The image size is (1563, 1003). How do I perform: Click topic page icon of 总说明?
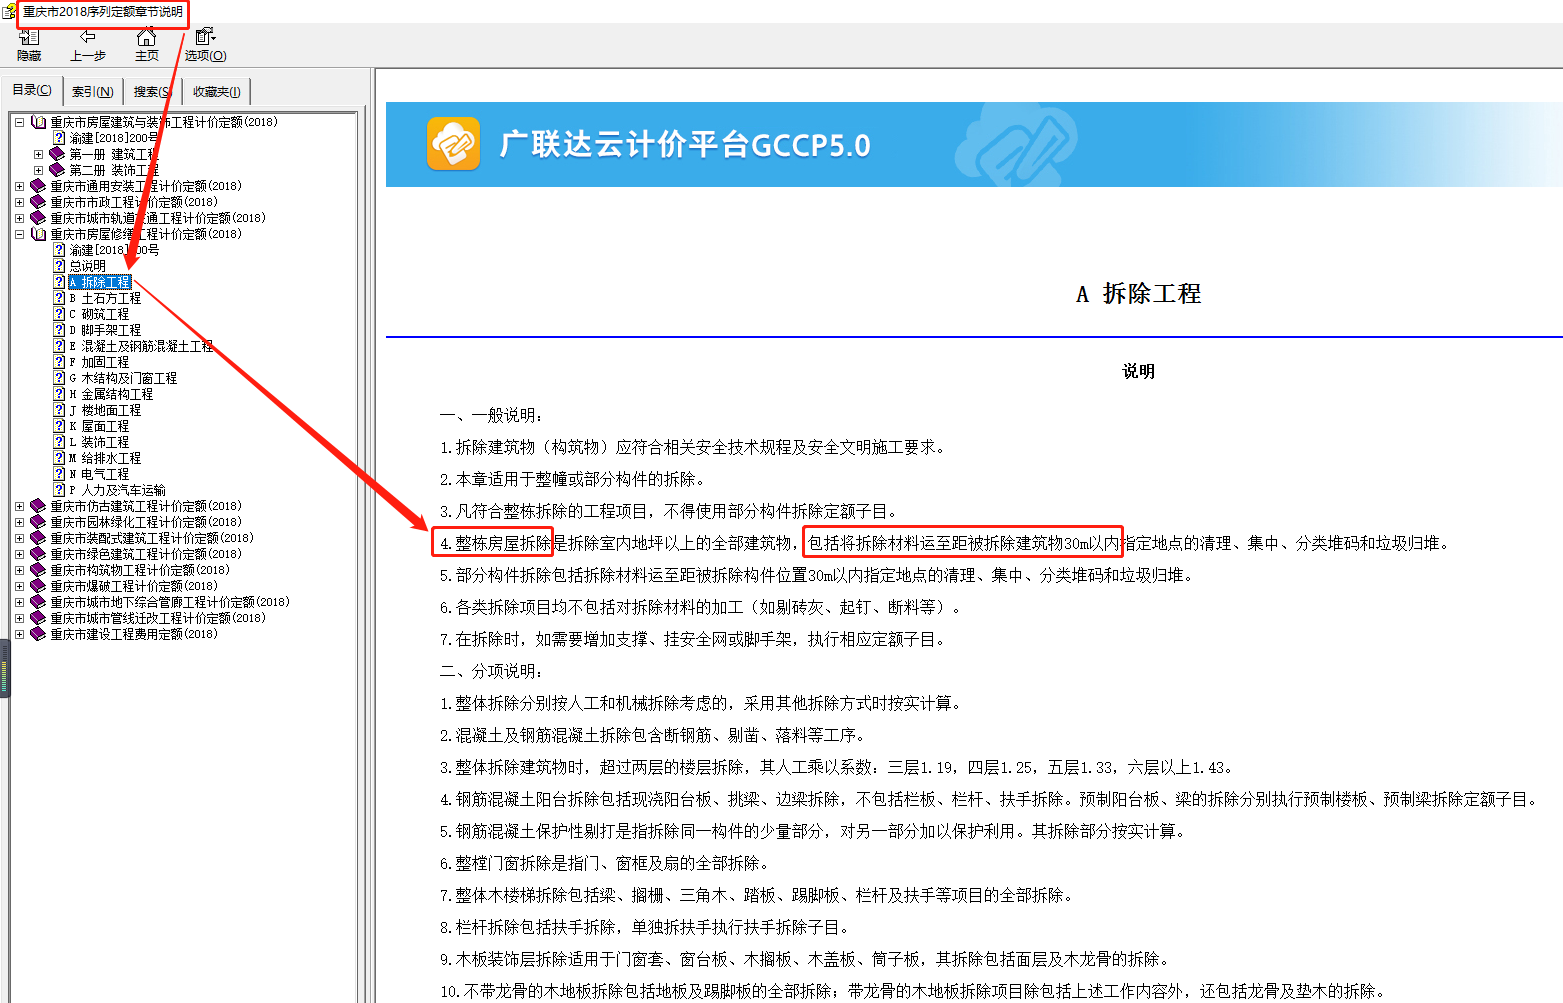59,266
